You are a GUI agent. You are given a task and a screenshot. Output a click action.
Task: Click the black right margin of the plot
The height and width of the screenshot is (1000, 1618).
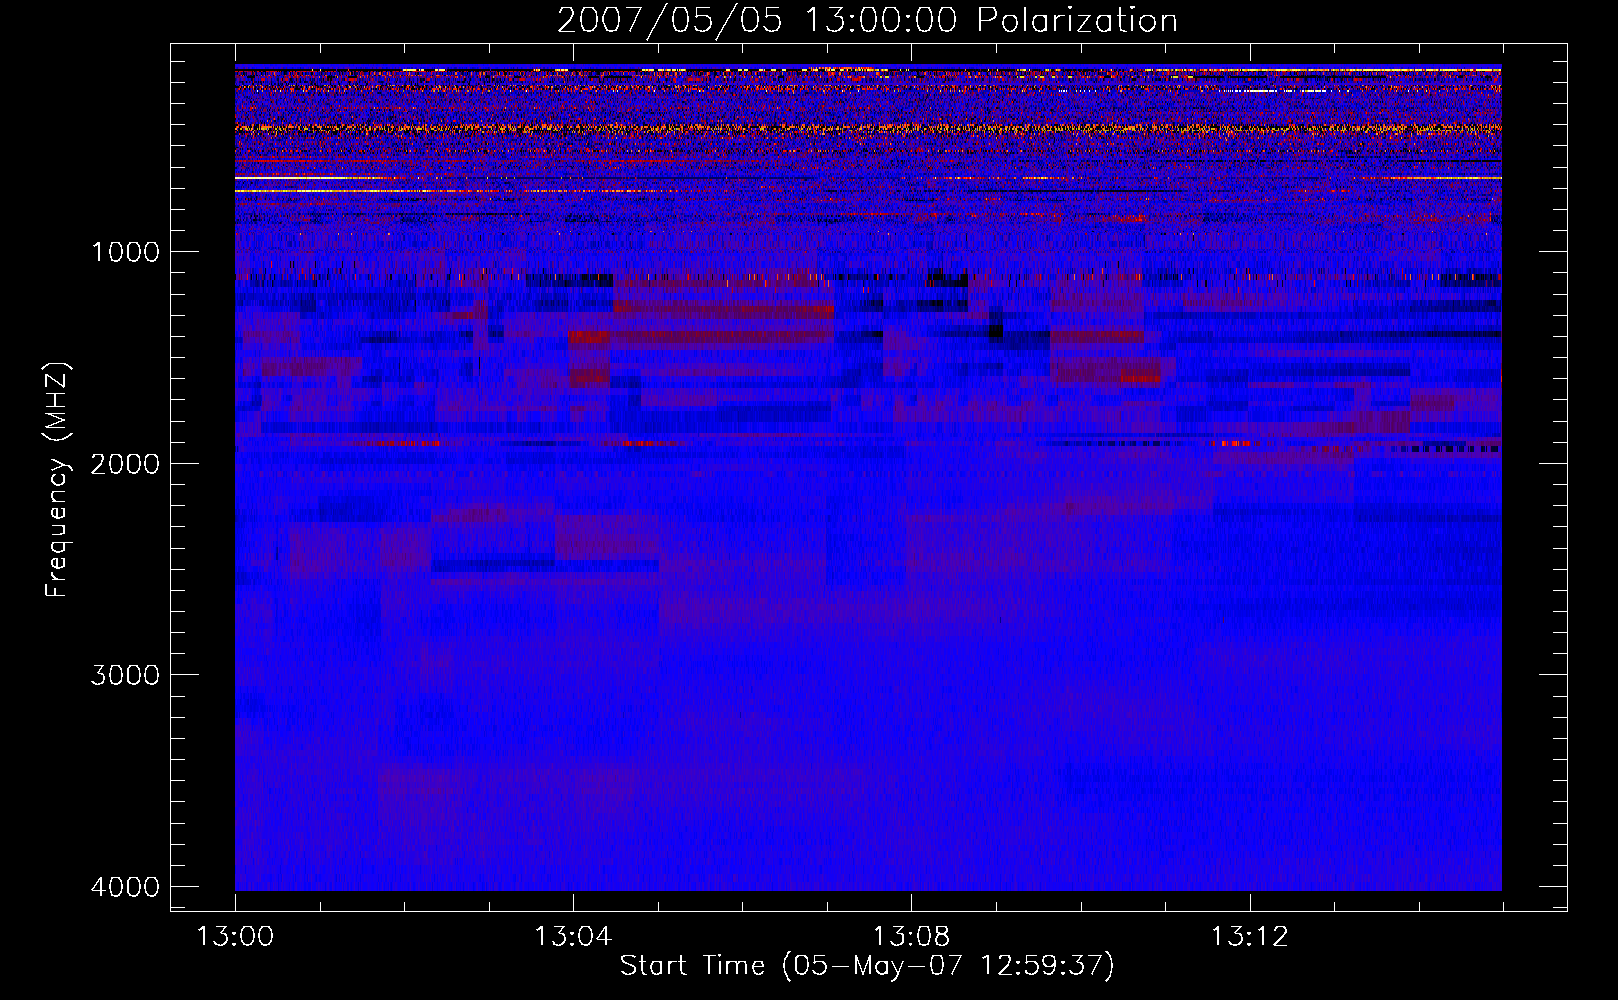click(1533, 477)
